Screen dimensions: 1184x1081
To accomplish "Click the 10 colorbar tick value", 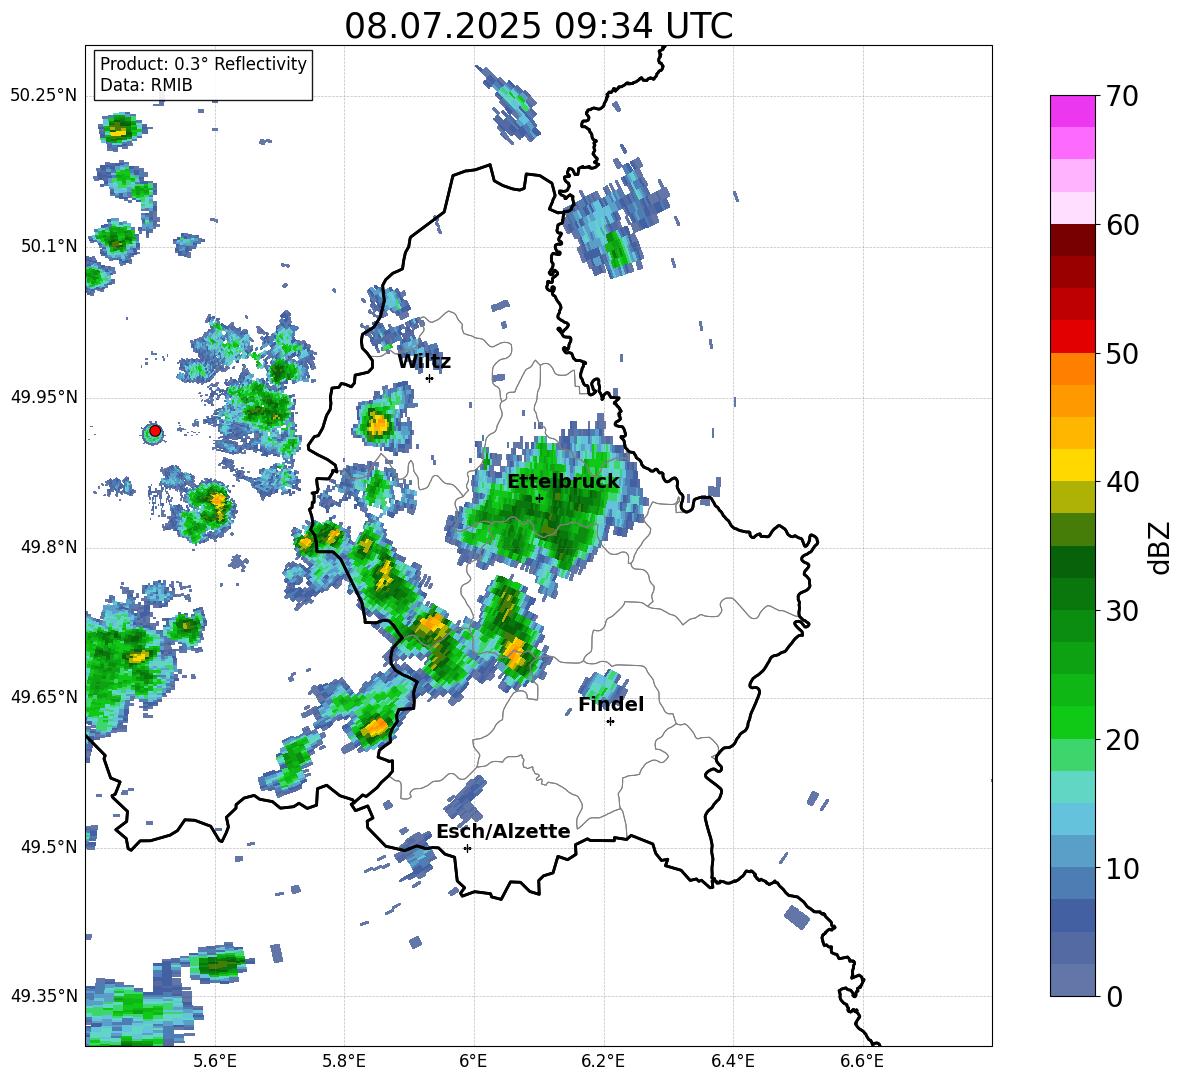I will coord(1122,868).
